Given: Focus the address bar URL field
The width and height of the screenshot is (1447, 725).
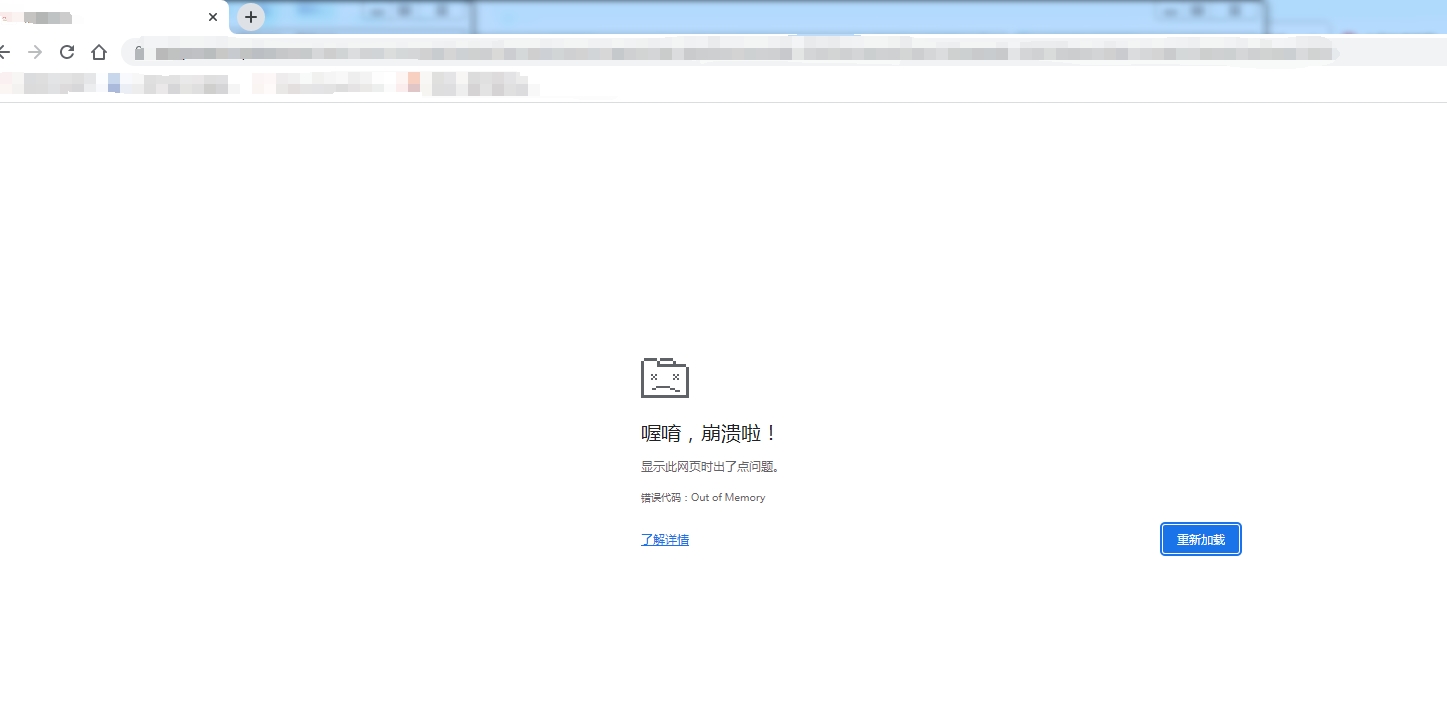Looking at the screenshot, I should (x=700, y=53).
